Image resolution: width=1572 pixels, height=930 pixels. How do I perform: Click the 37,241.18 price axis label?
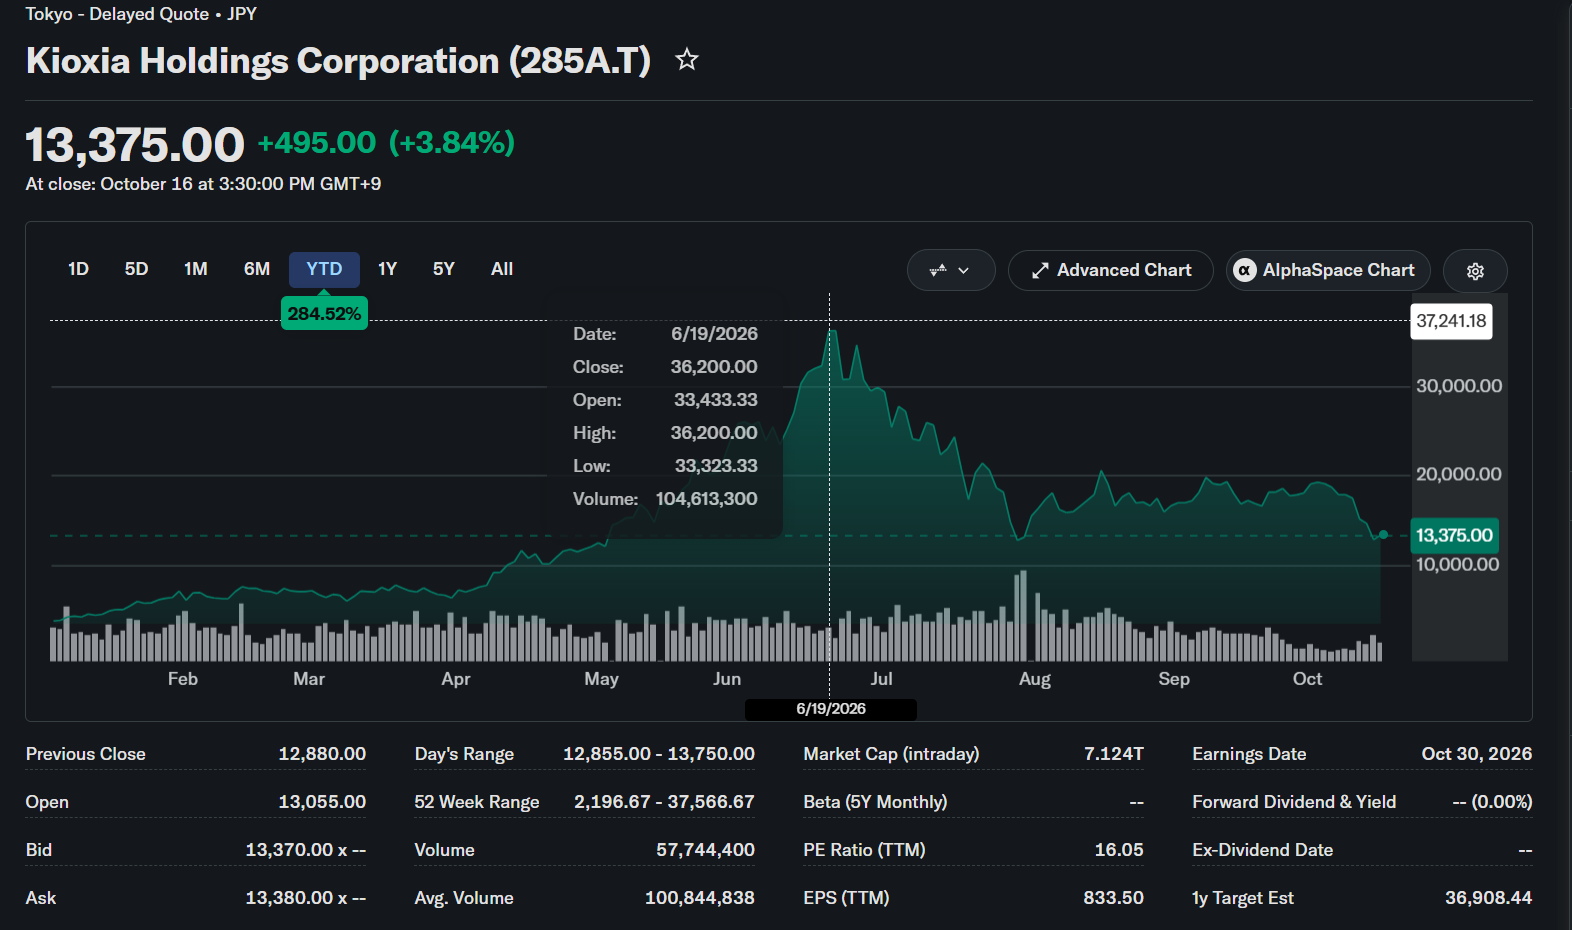point(1451,321)
